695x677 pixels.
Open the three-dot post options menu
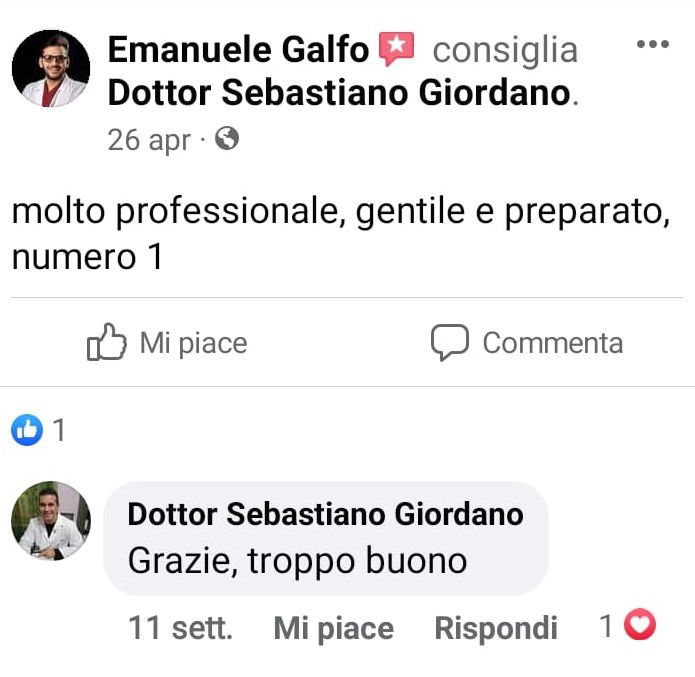click(x=652, y=45)
